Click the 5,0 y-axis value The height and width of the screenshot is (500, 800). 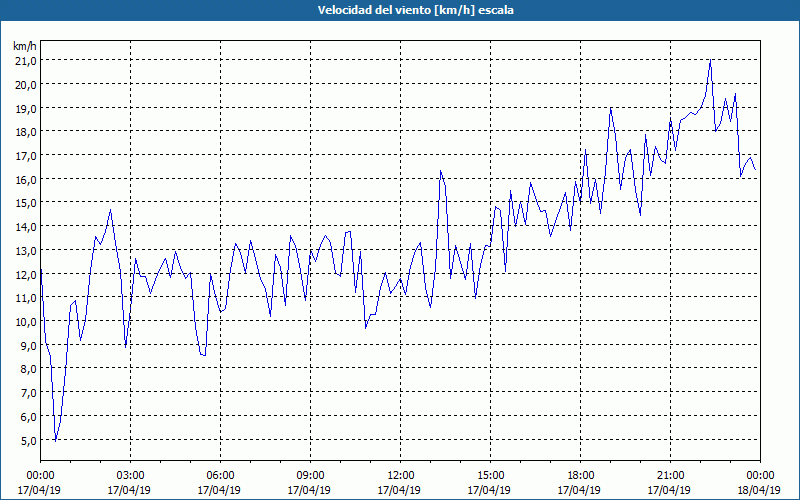pyautogui.click(x=29, y=440)
